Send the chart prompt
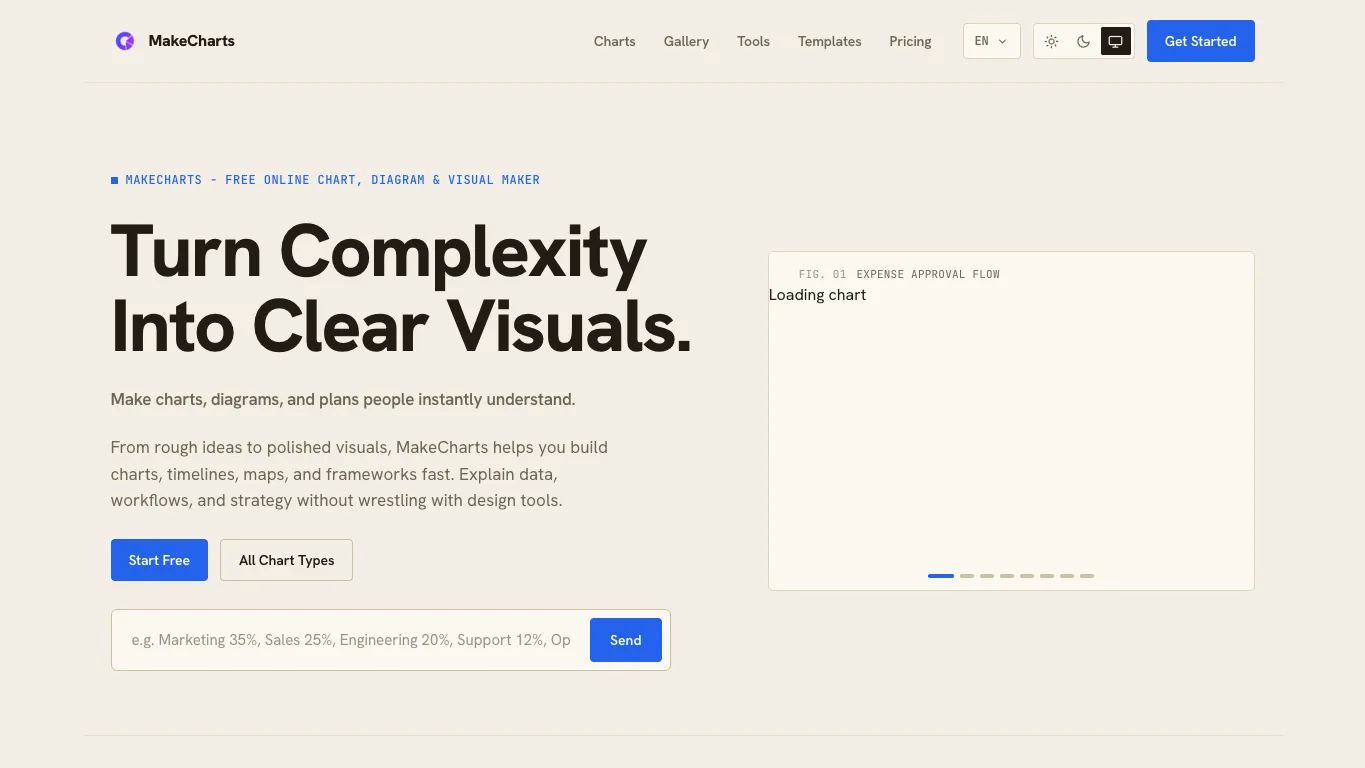The height and width of the screenshot is (768, 1365). point(625,640)
